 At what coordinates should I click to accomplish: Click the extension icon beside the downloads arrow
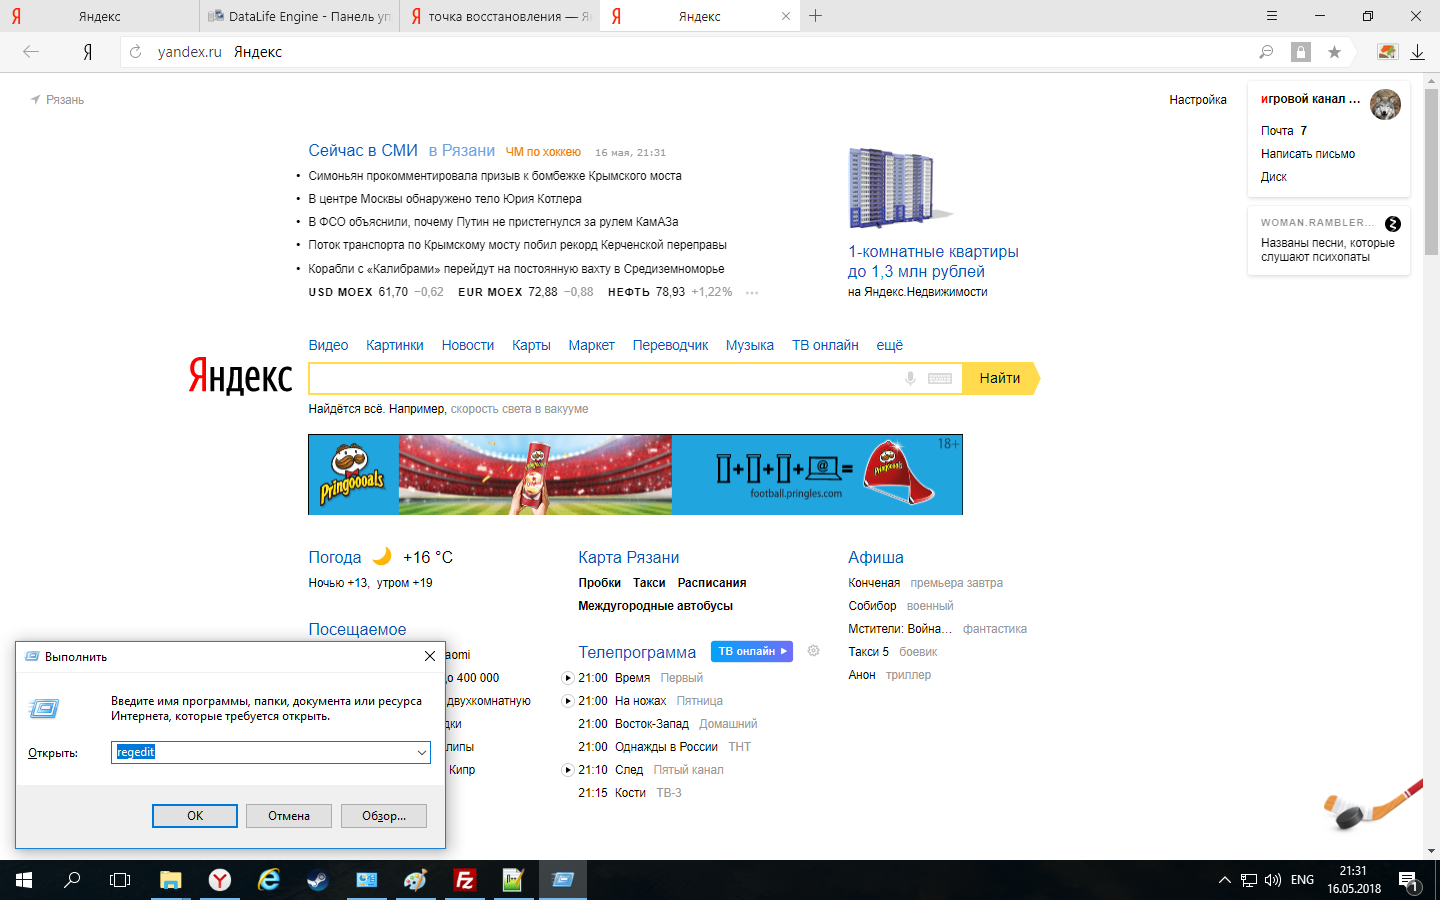(x=1387, y=52)
